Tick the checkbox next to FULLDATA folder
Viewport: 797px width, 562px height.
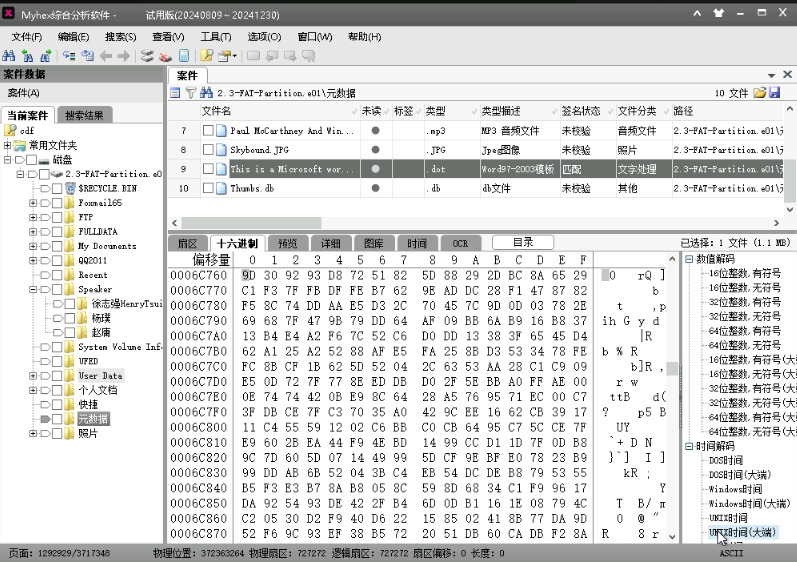point(57,232)
